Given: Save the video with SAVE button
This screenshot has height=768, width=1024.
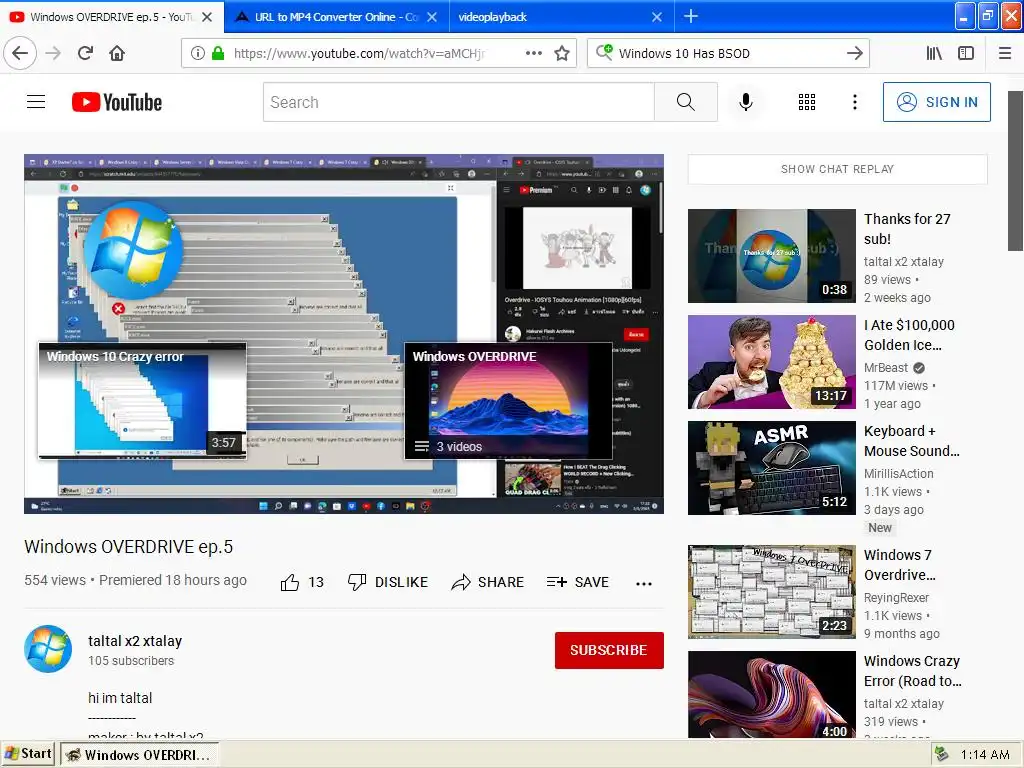Looking at the screenshot, I should 578,582.
